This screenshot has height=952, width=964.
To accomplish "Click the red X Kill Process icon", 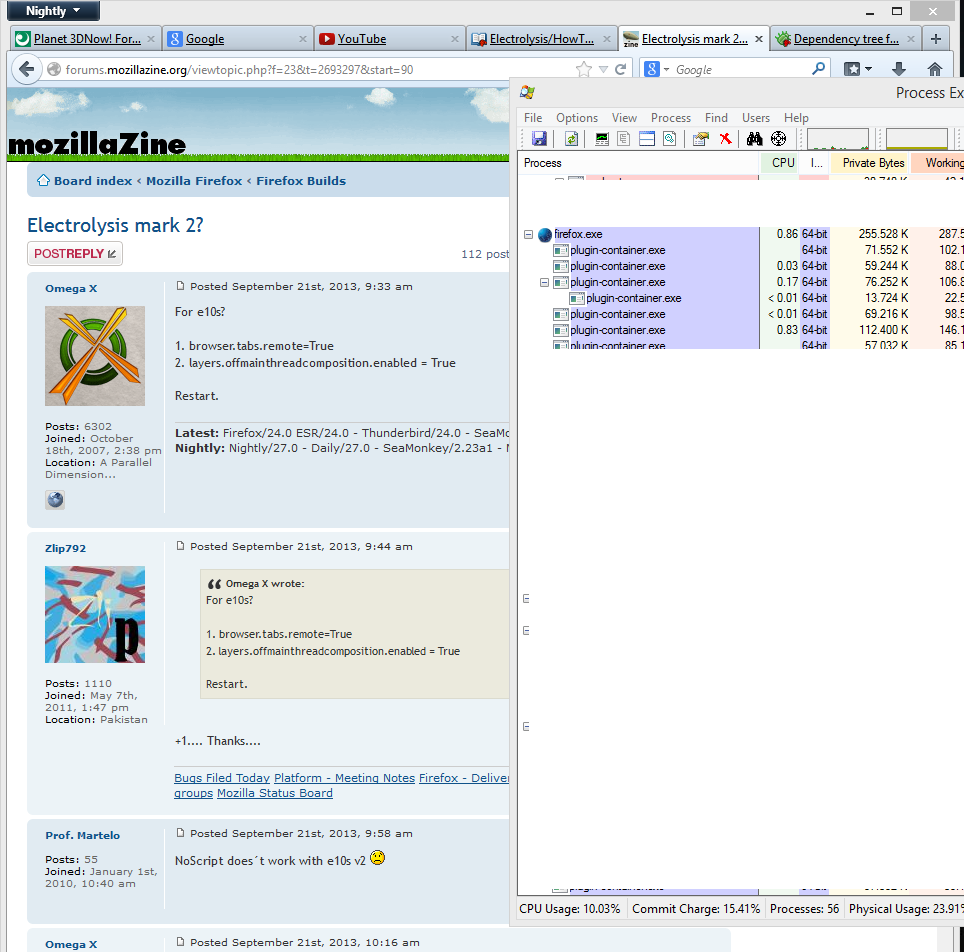I will 725,138.
